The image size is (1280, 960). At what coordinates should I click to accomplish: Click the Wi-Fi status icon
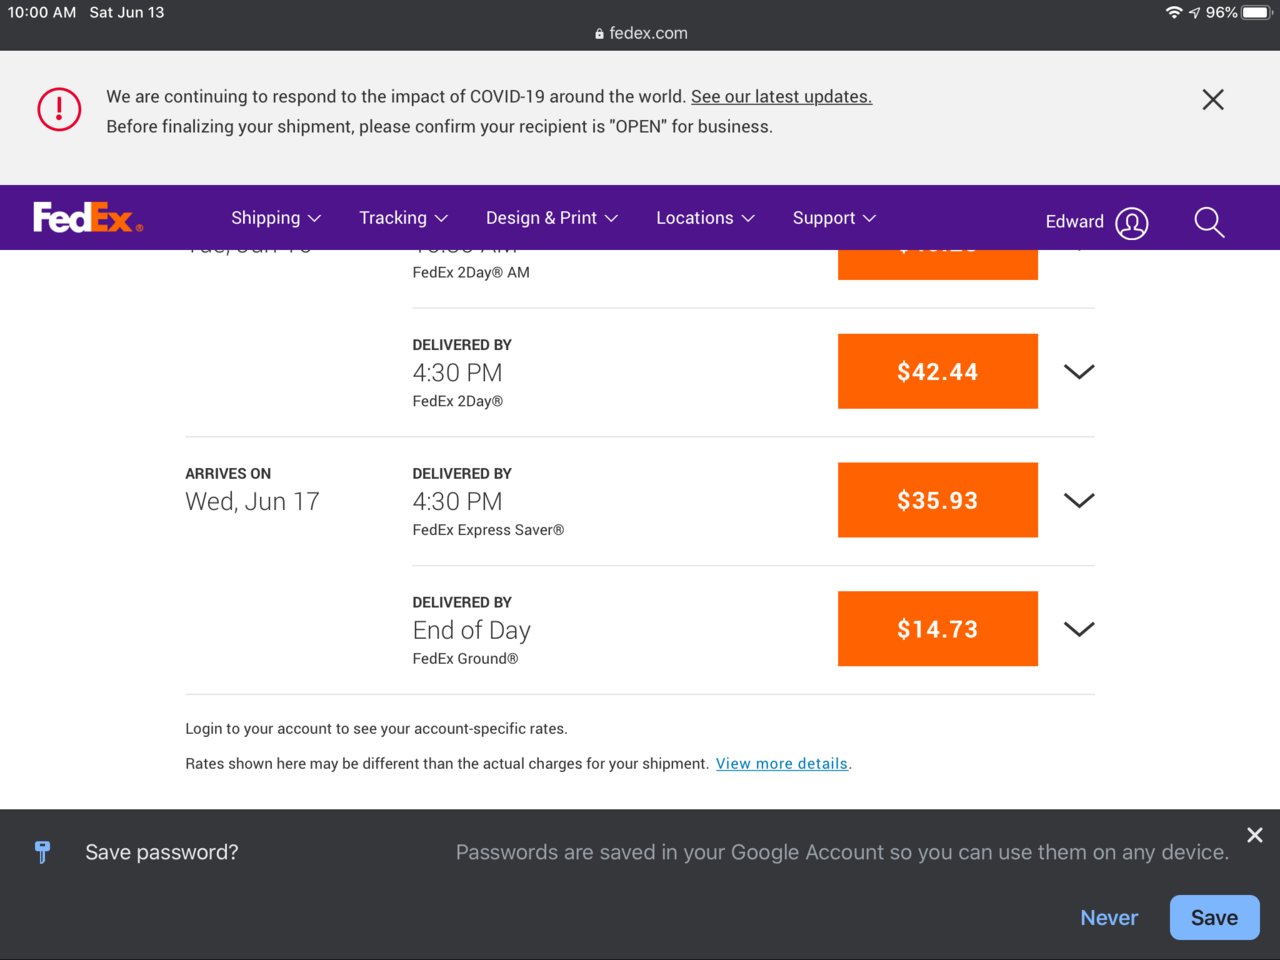point(1174,12)
